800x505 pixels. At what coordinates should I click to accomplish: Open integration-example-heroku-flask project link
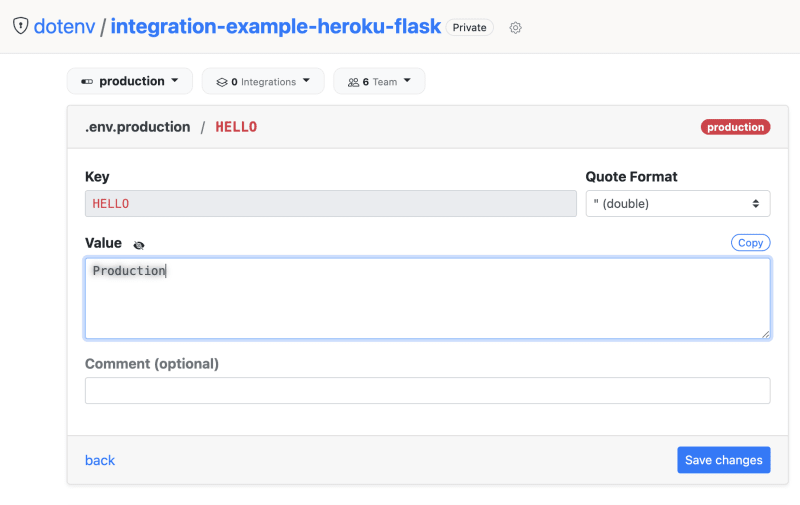276,27
